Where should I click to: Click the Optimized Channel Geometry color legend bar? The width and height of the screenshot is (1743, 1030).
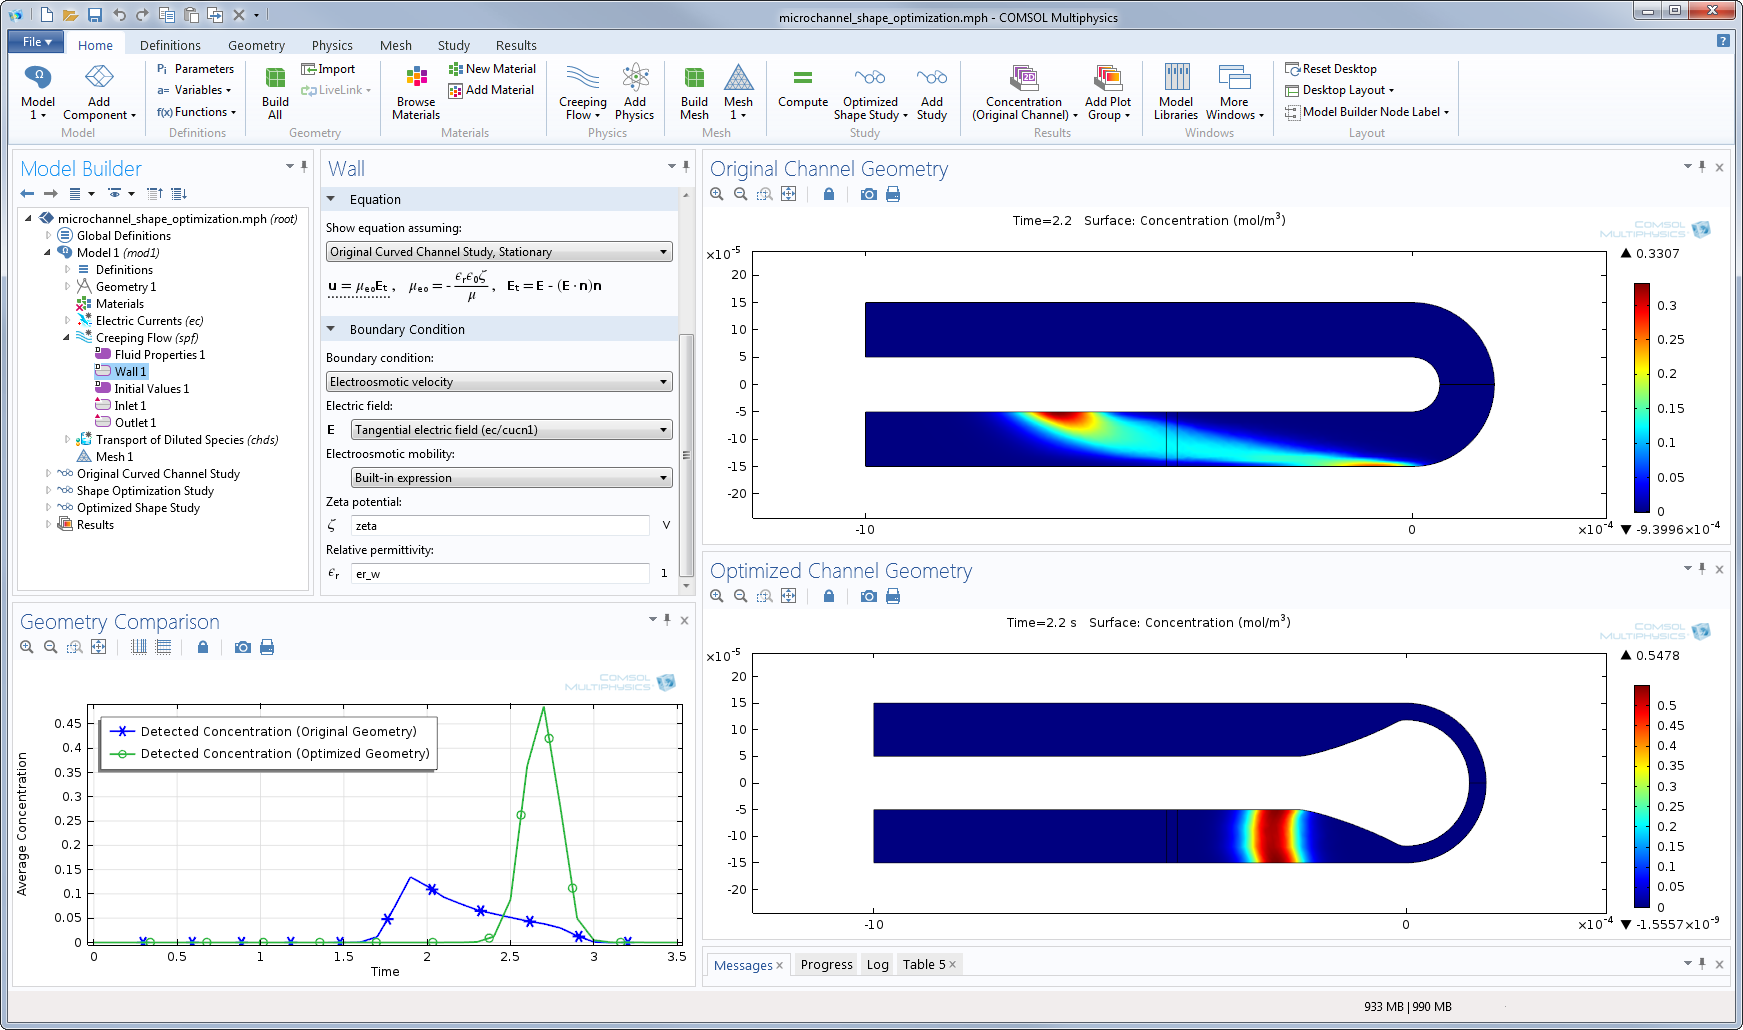click(x=1642, y=796)
